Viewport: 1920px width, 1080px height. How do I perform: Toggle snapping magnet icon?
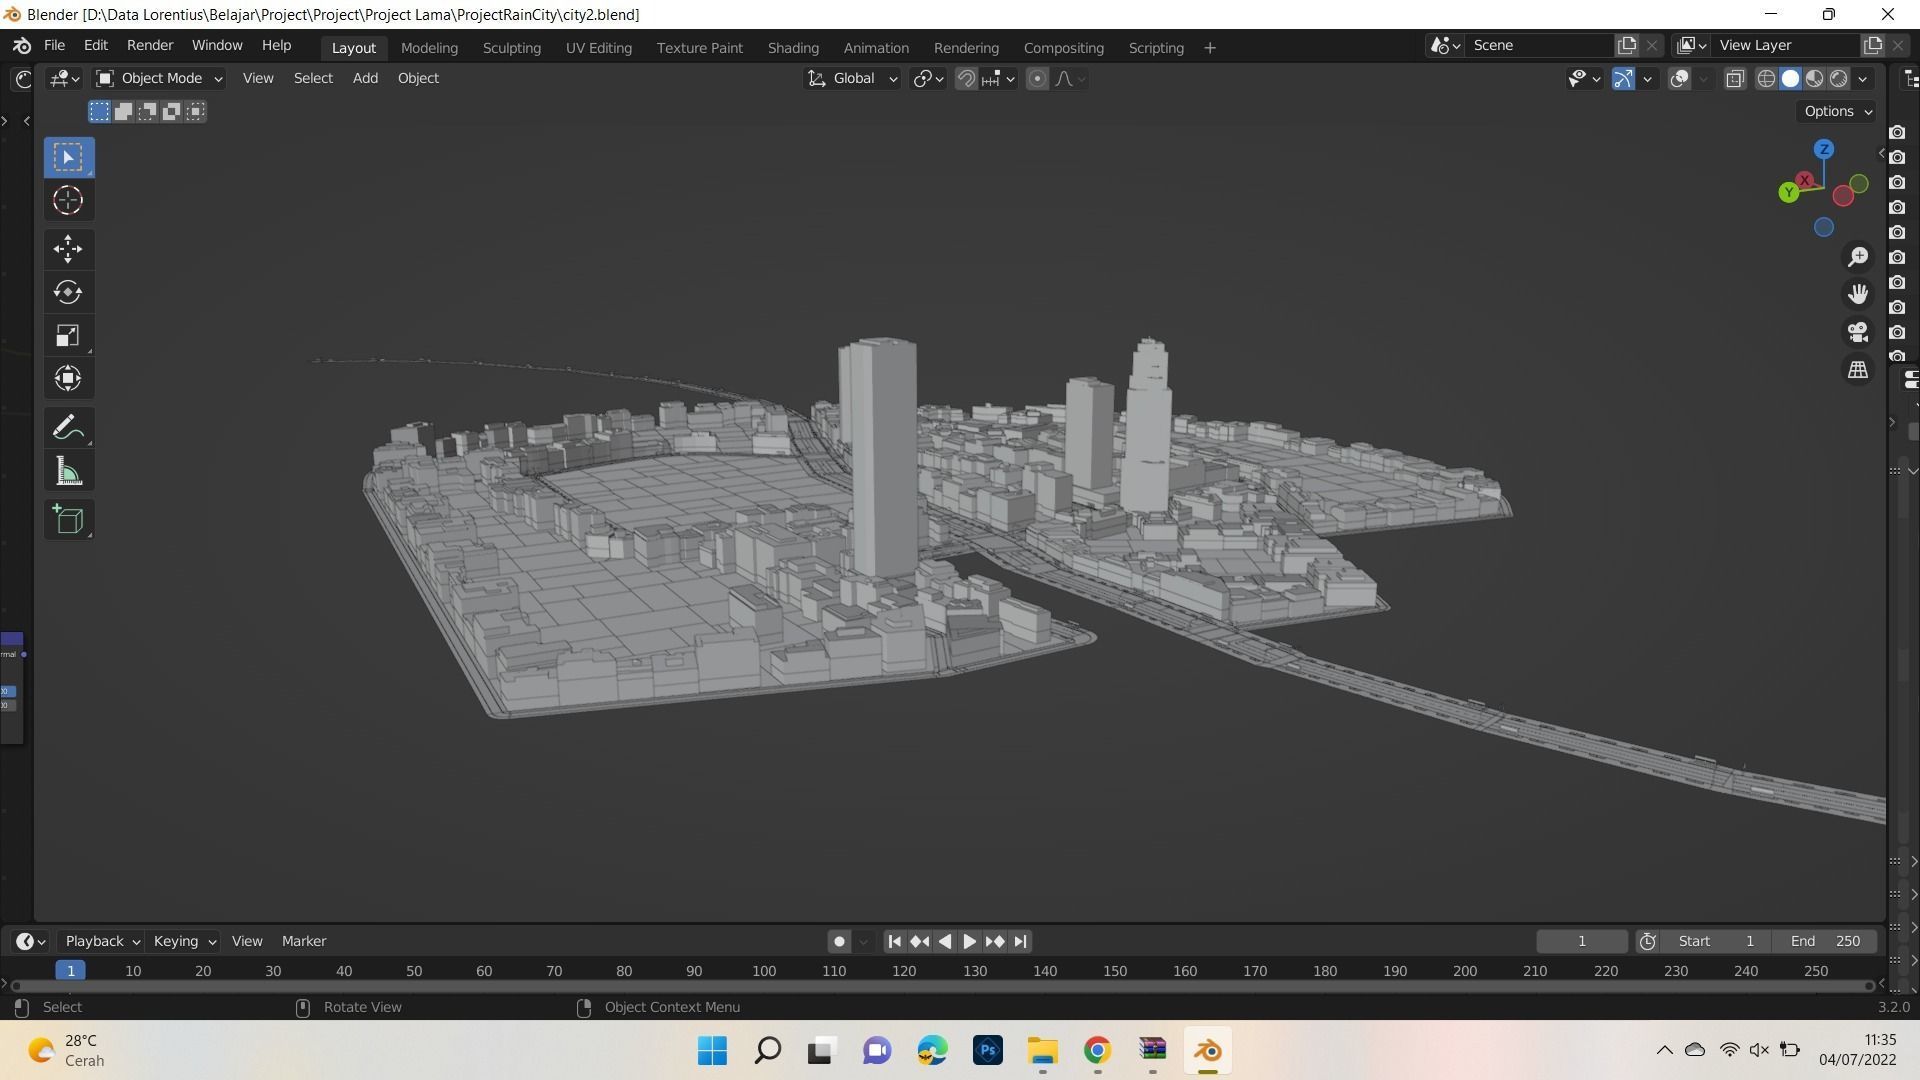(966, 79)
